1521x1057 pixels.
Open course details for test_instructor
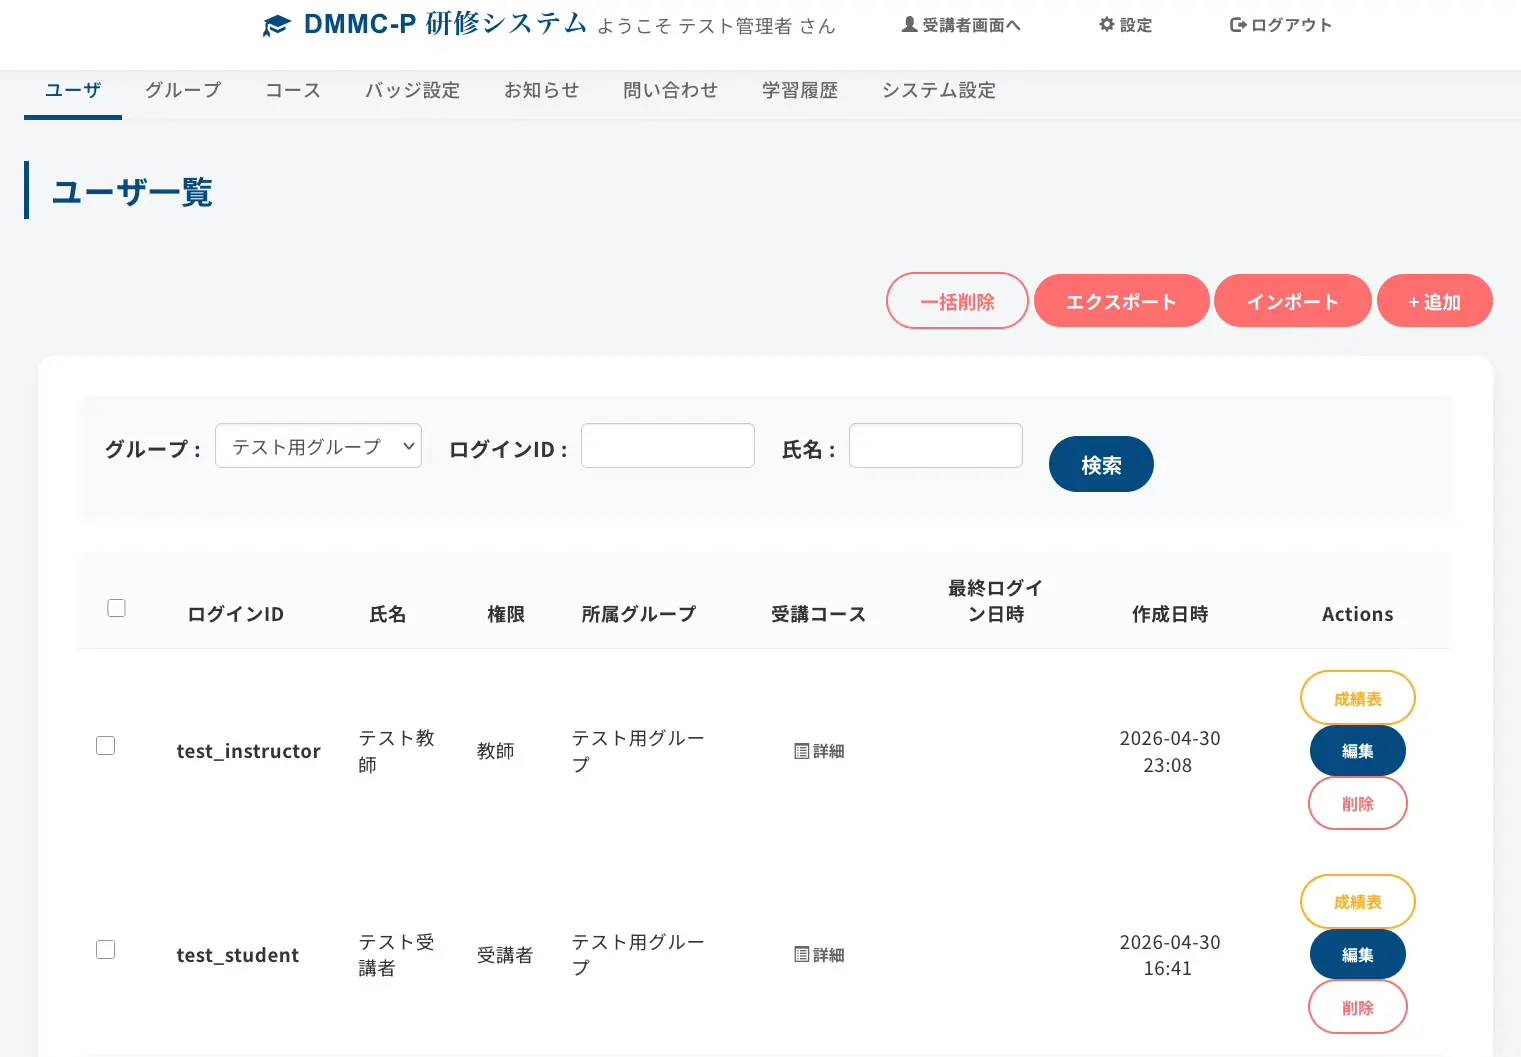pos(819,751)
